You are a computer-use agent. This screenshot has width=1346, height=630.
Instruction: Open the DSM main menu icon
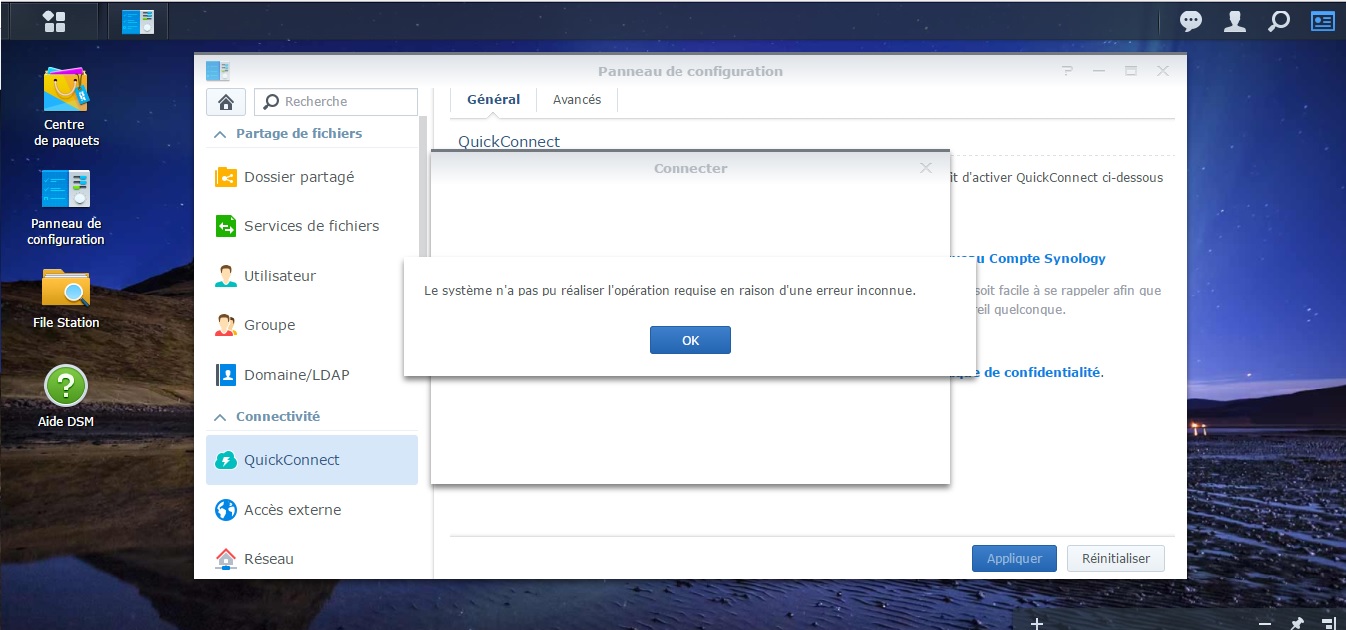pyautogui.click(x=54, y=21)
